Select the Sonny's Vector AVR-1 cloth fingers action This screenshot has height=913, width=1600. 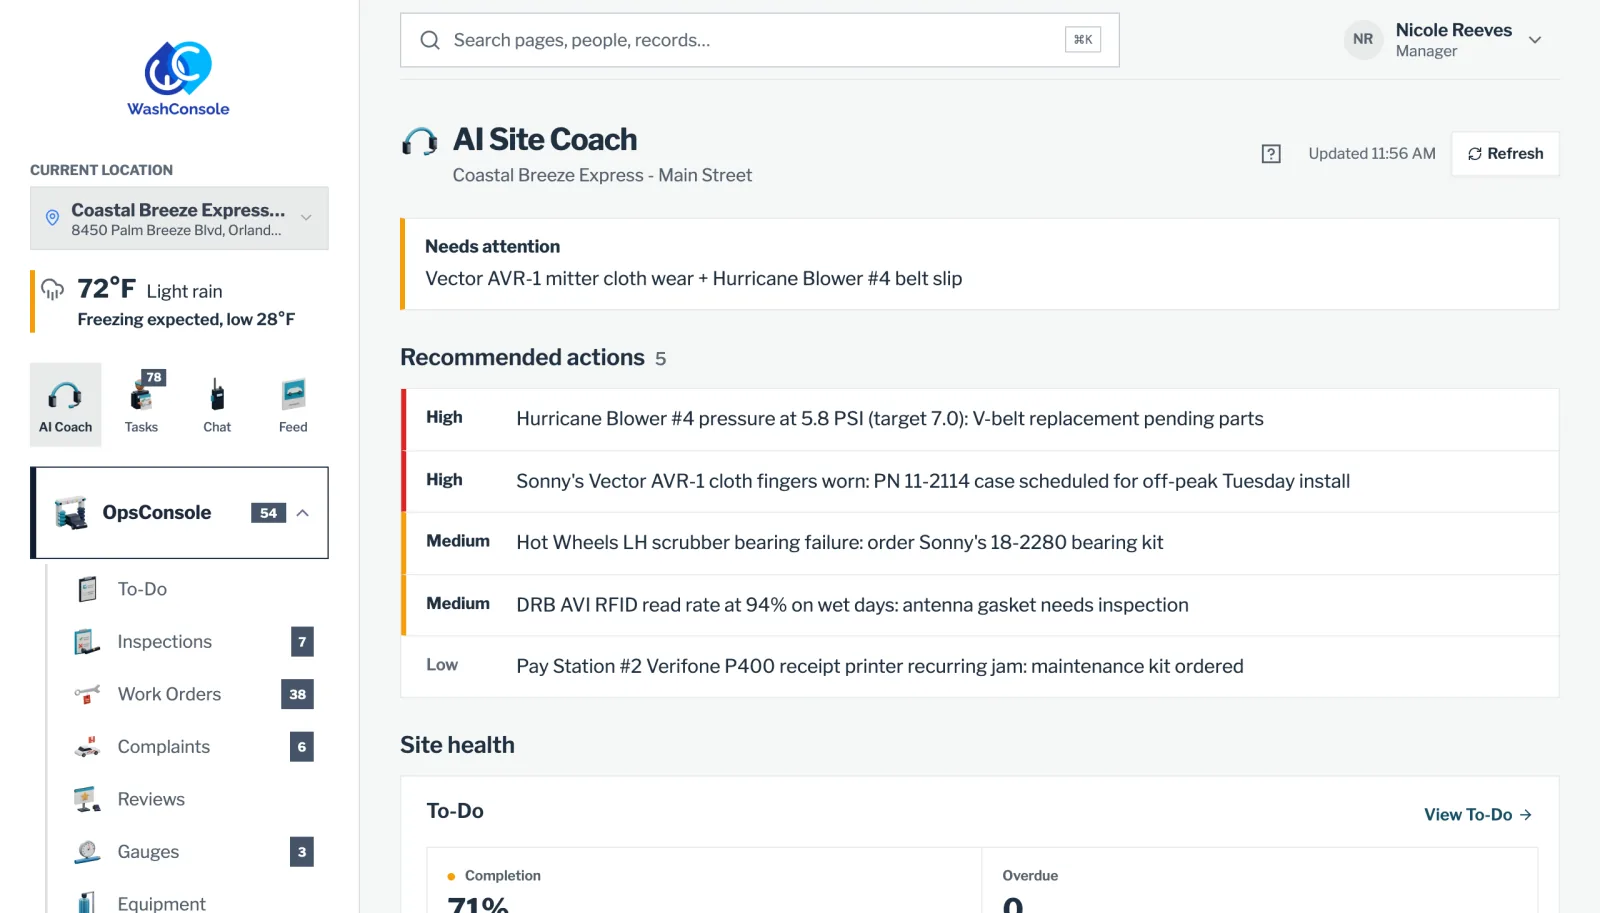pos(980,481)
